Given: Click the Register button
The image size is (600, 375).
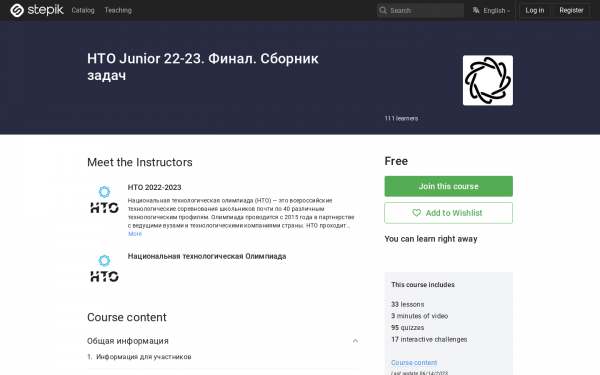Looking at the screenshot, I should click(x=571, y=10).
